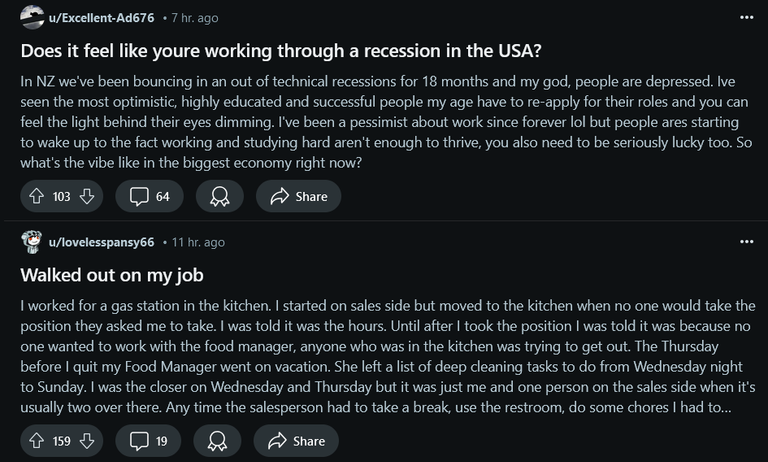Open the 19 comments on the walked out post
This screenshot has height=462, width=768.
click(x=148, y=441)
